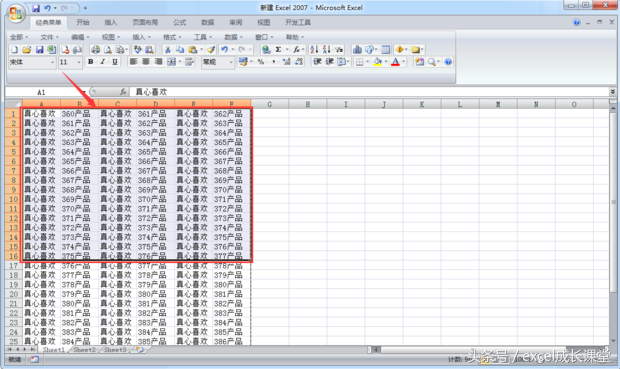
Task: Cut selection with the scissors icon
Action: tap(168, 49)
